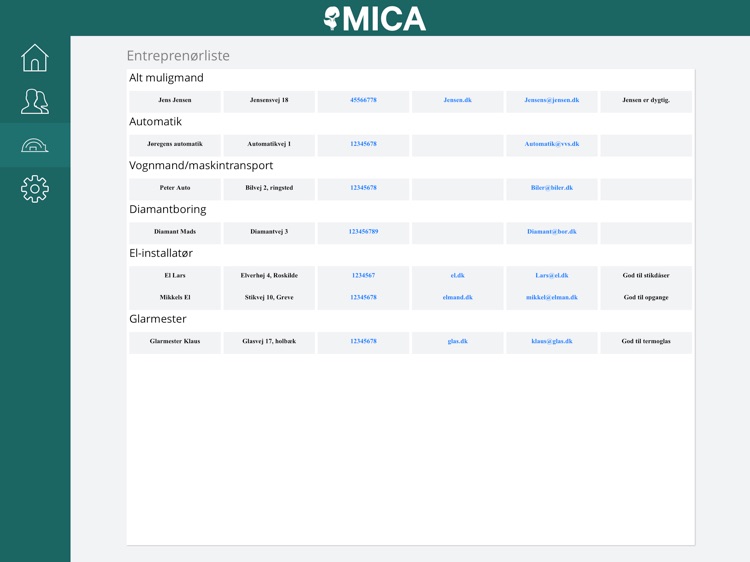
Task: Open the users section icon in sidebar
Action: coord(35,101)
